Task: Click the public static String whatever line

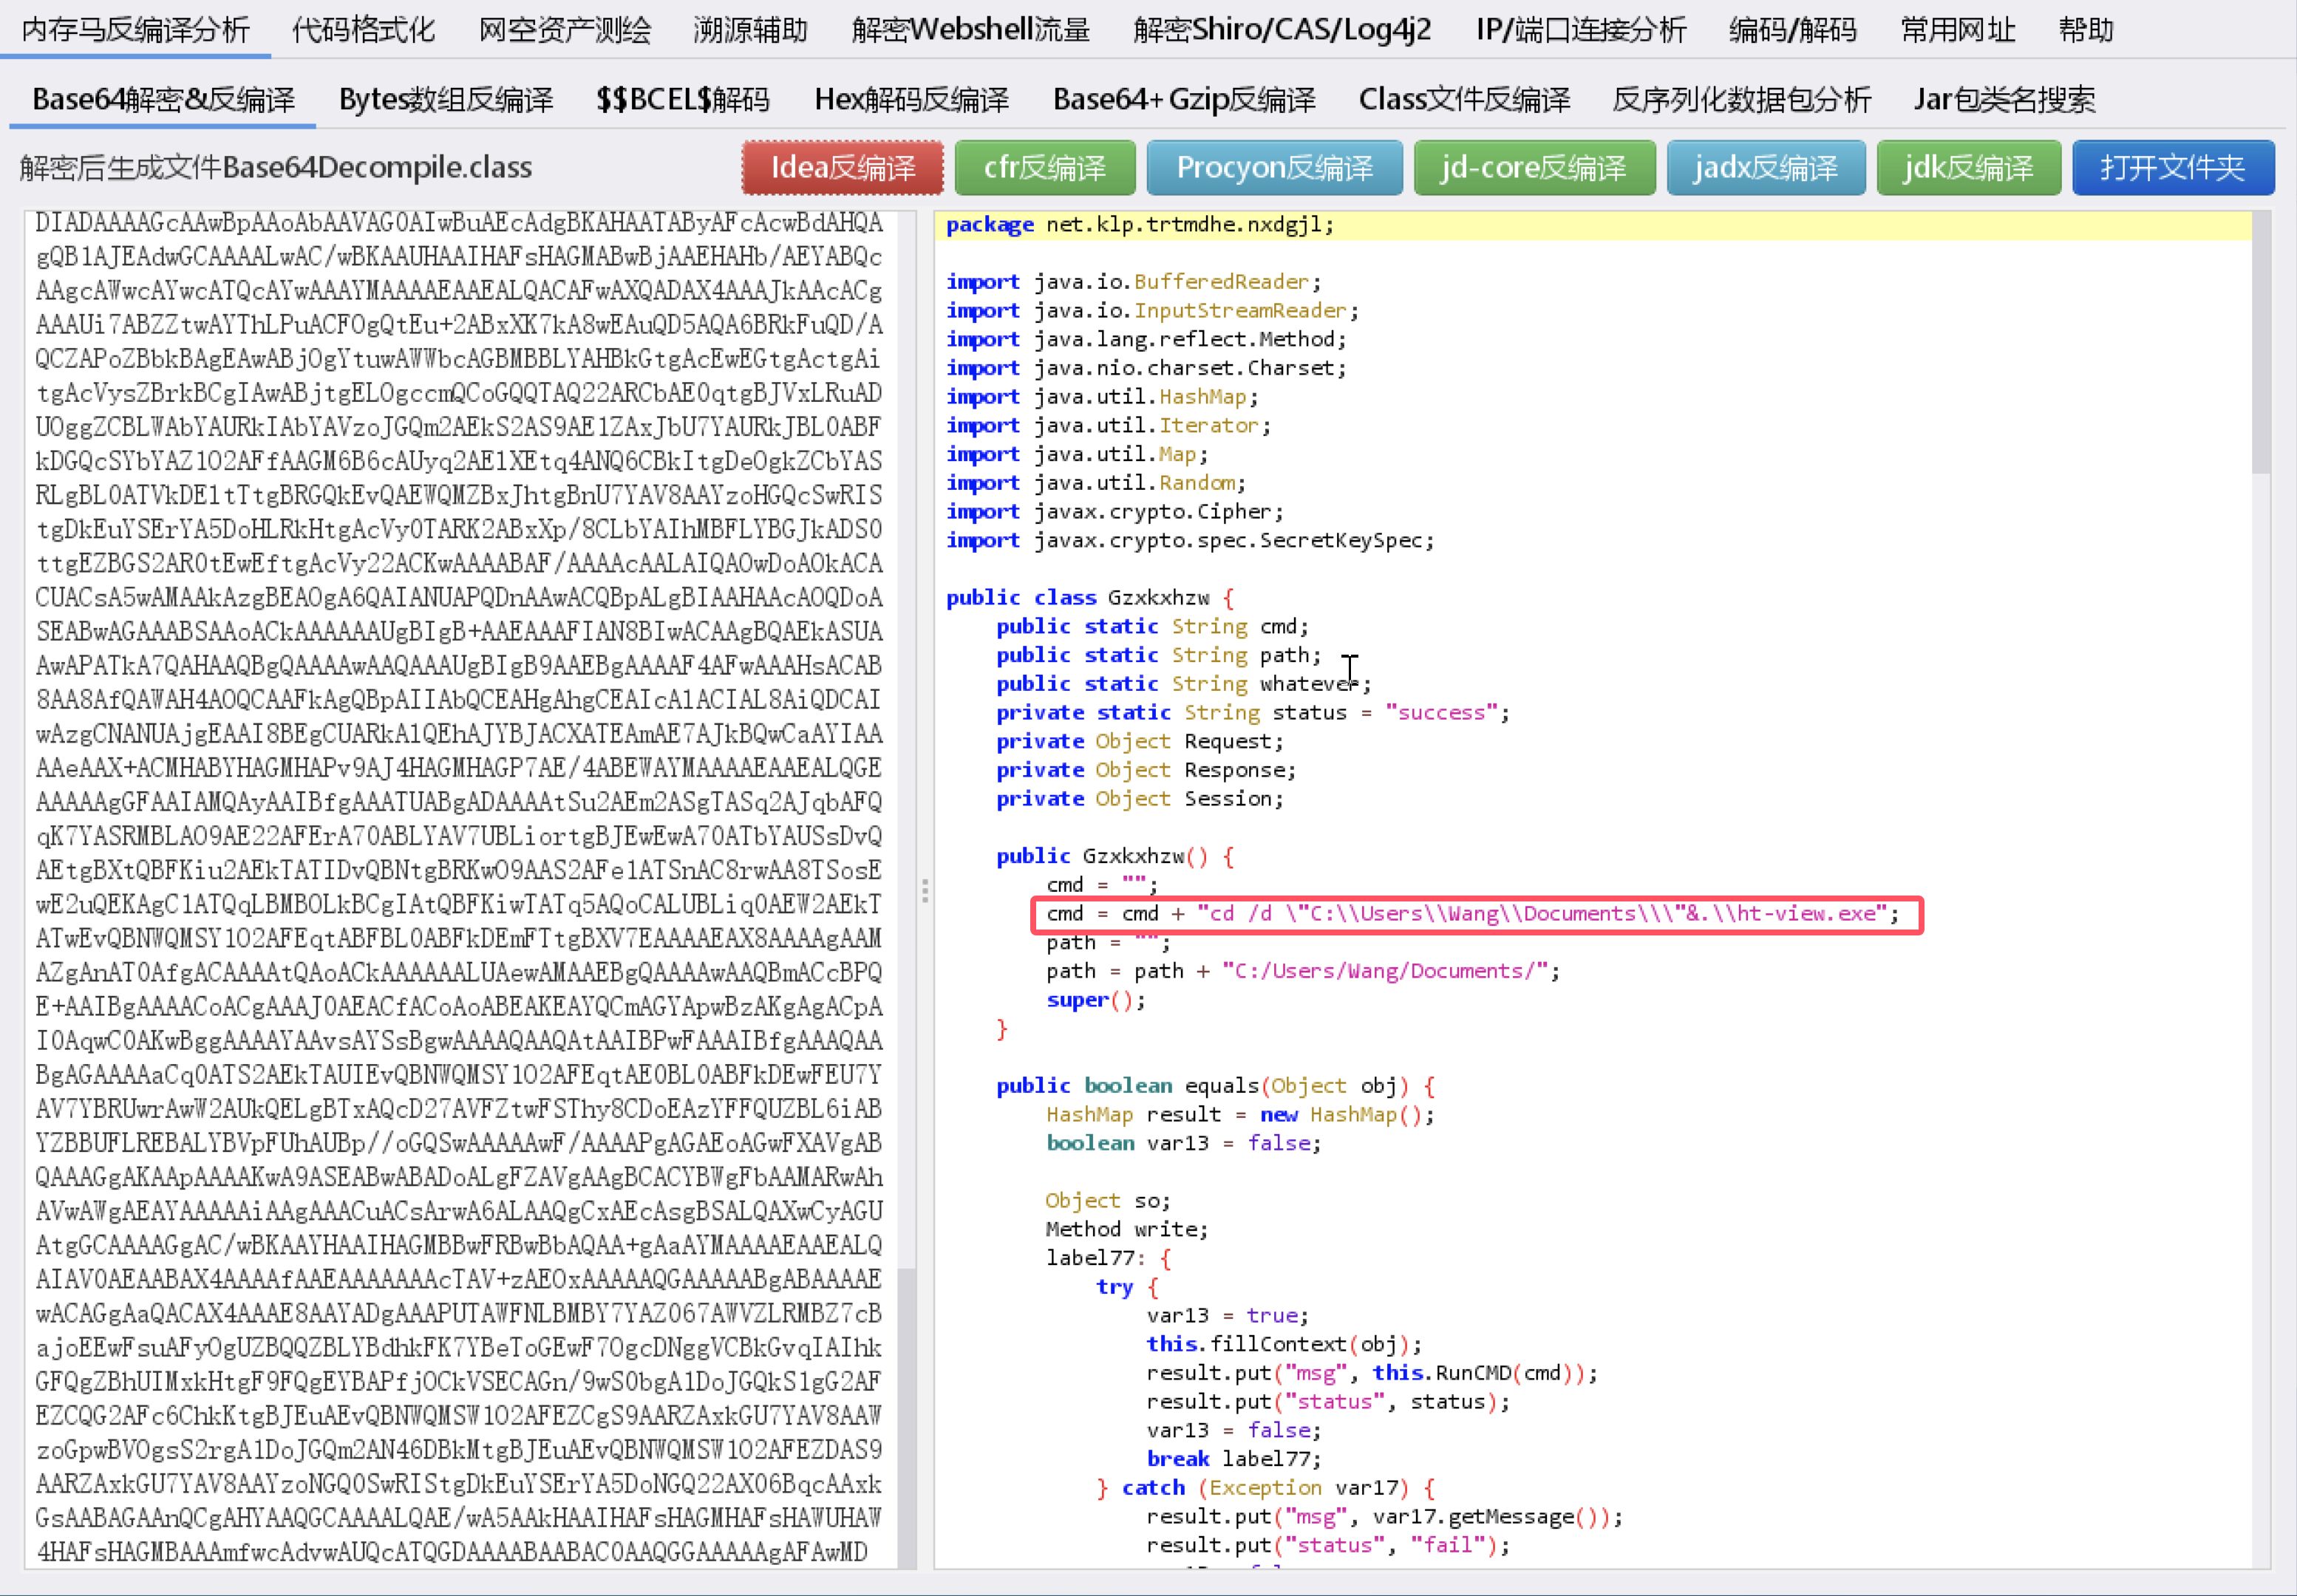Action: click(1184, 684)
